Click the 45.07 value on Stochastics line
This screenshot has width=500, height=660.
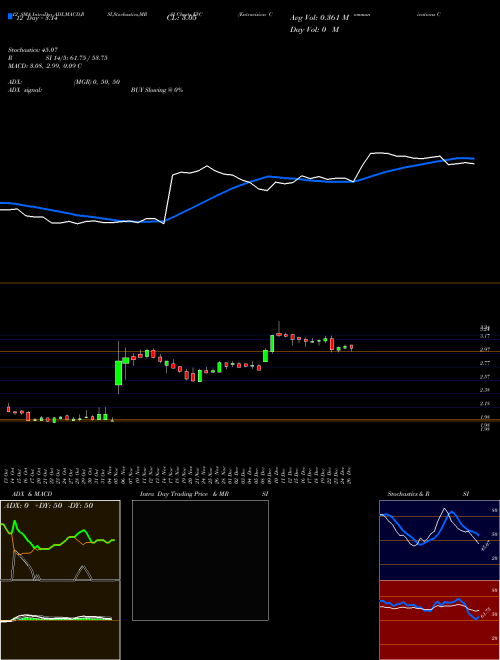coord(486,545)
